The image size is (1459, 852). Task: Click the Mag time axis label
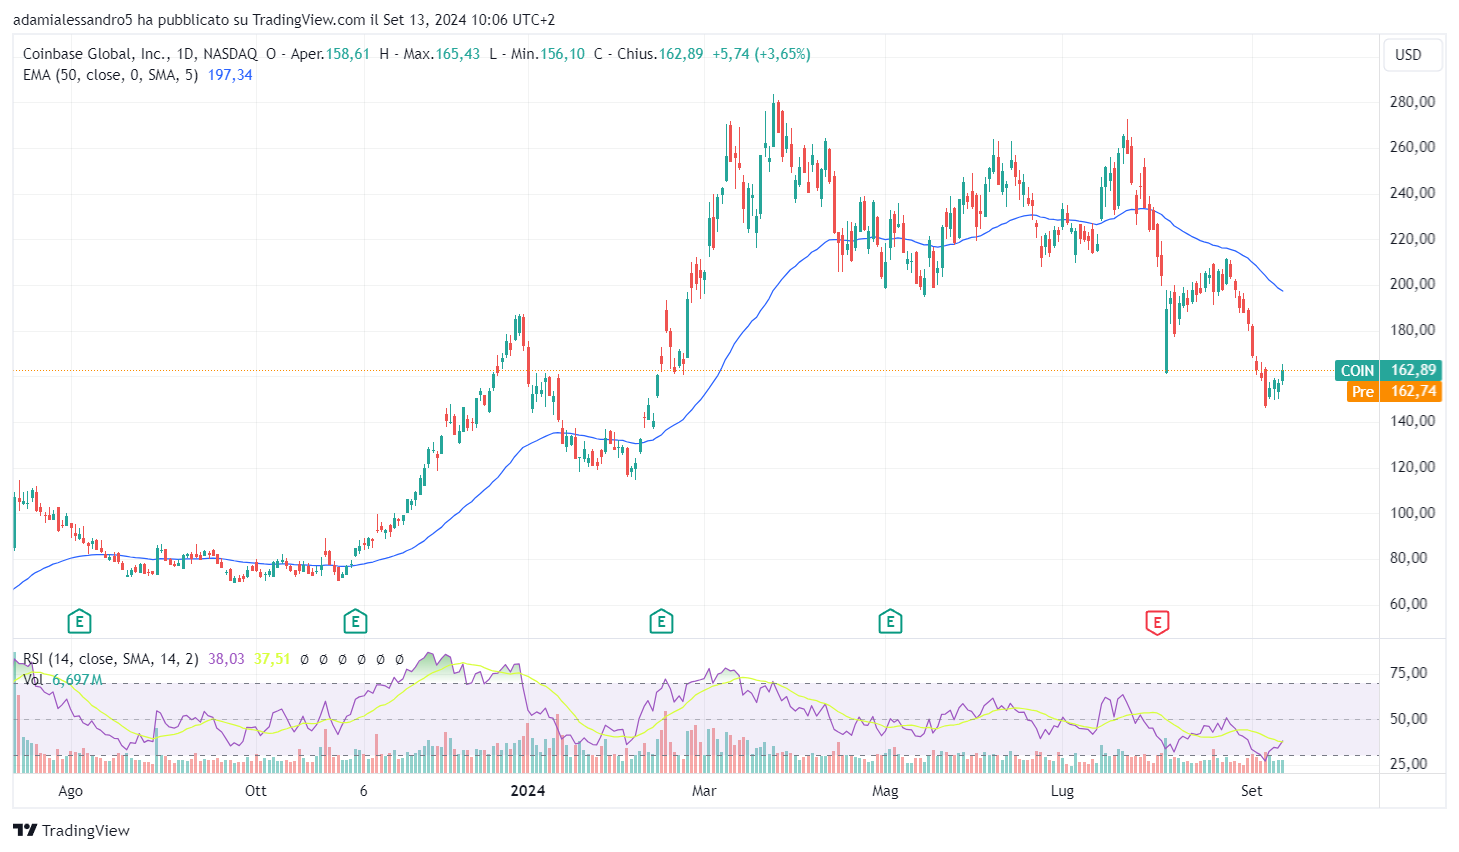(x=885, y=791)
